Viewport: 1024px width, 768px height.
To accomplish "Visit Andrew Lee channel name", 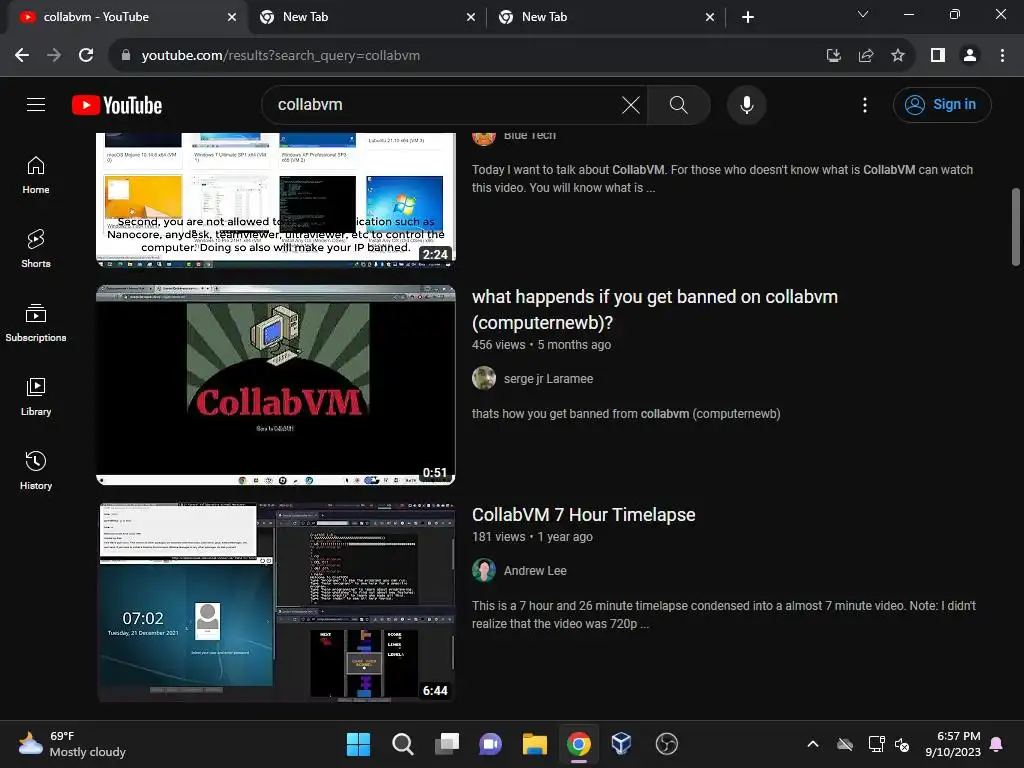I will click(x=535, y=571).
